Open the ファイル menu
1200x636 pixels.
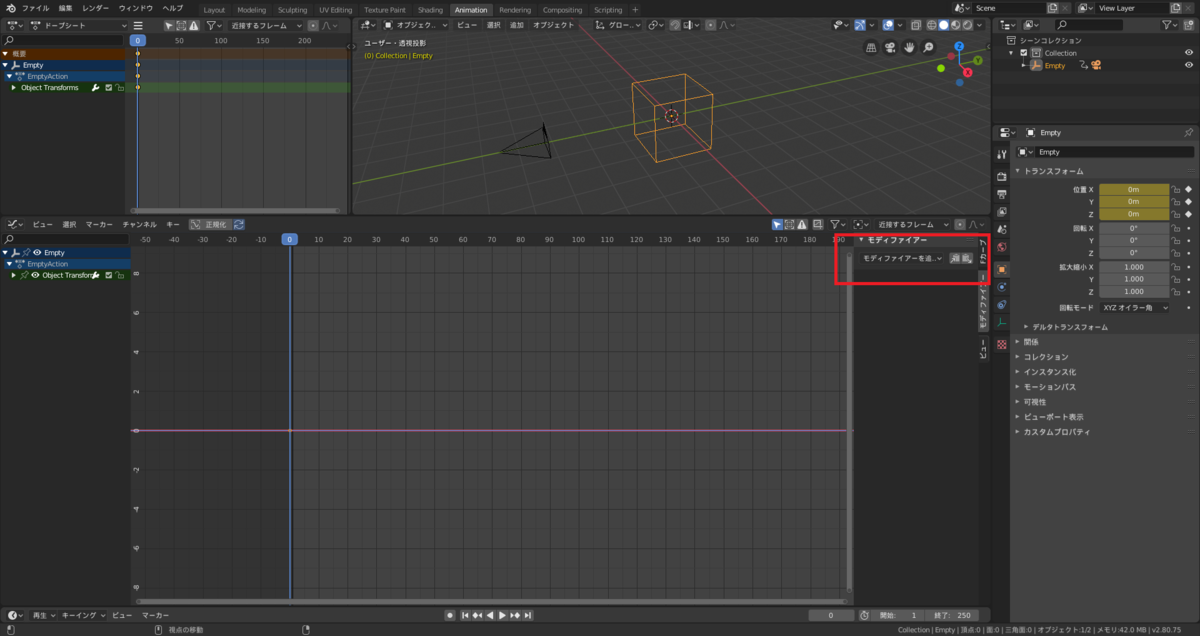(35, 8)
